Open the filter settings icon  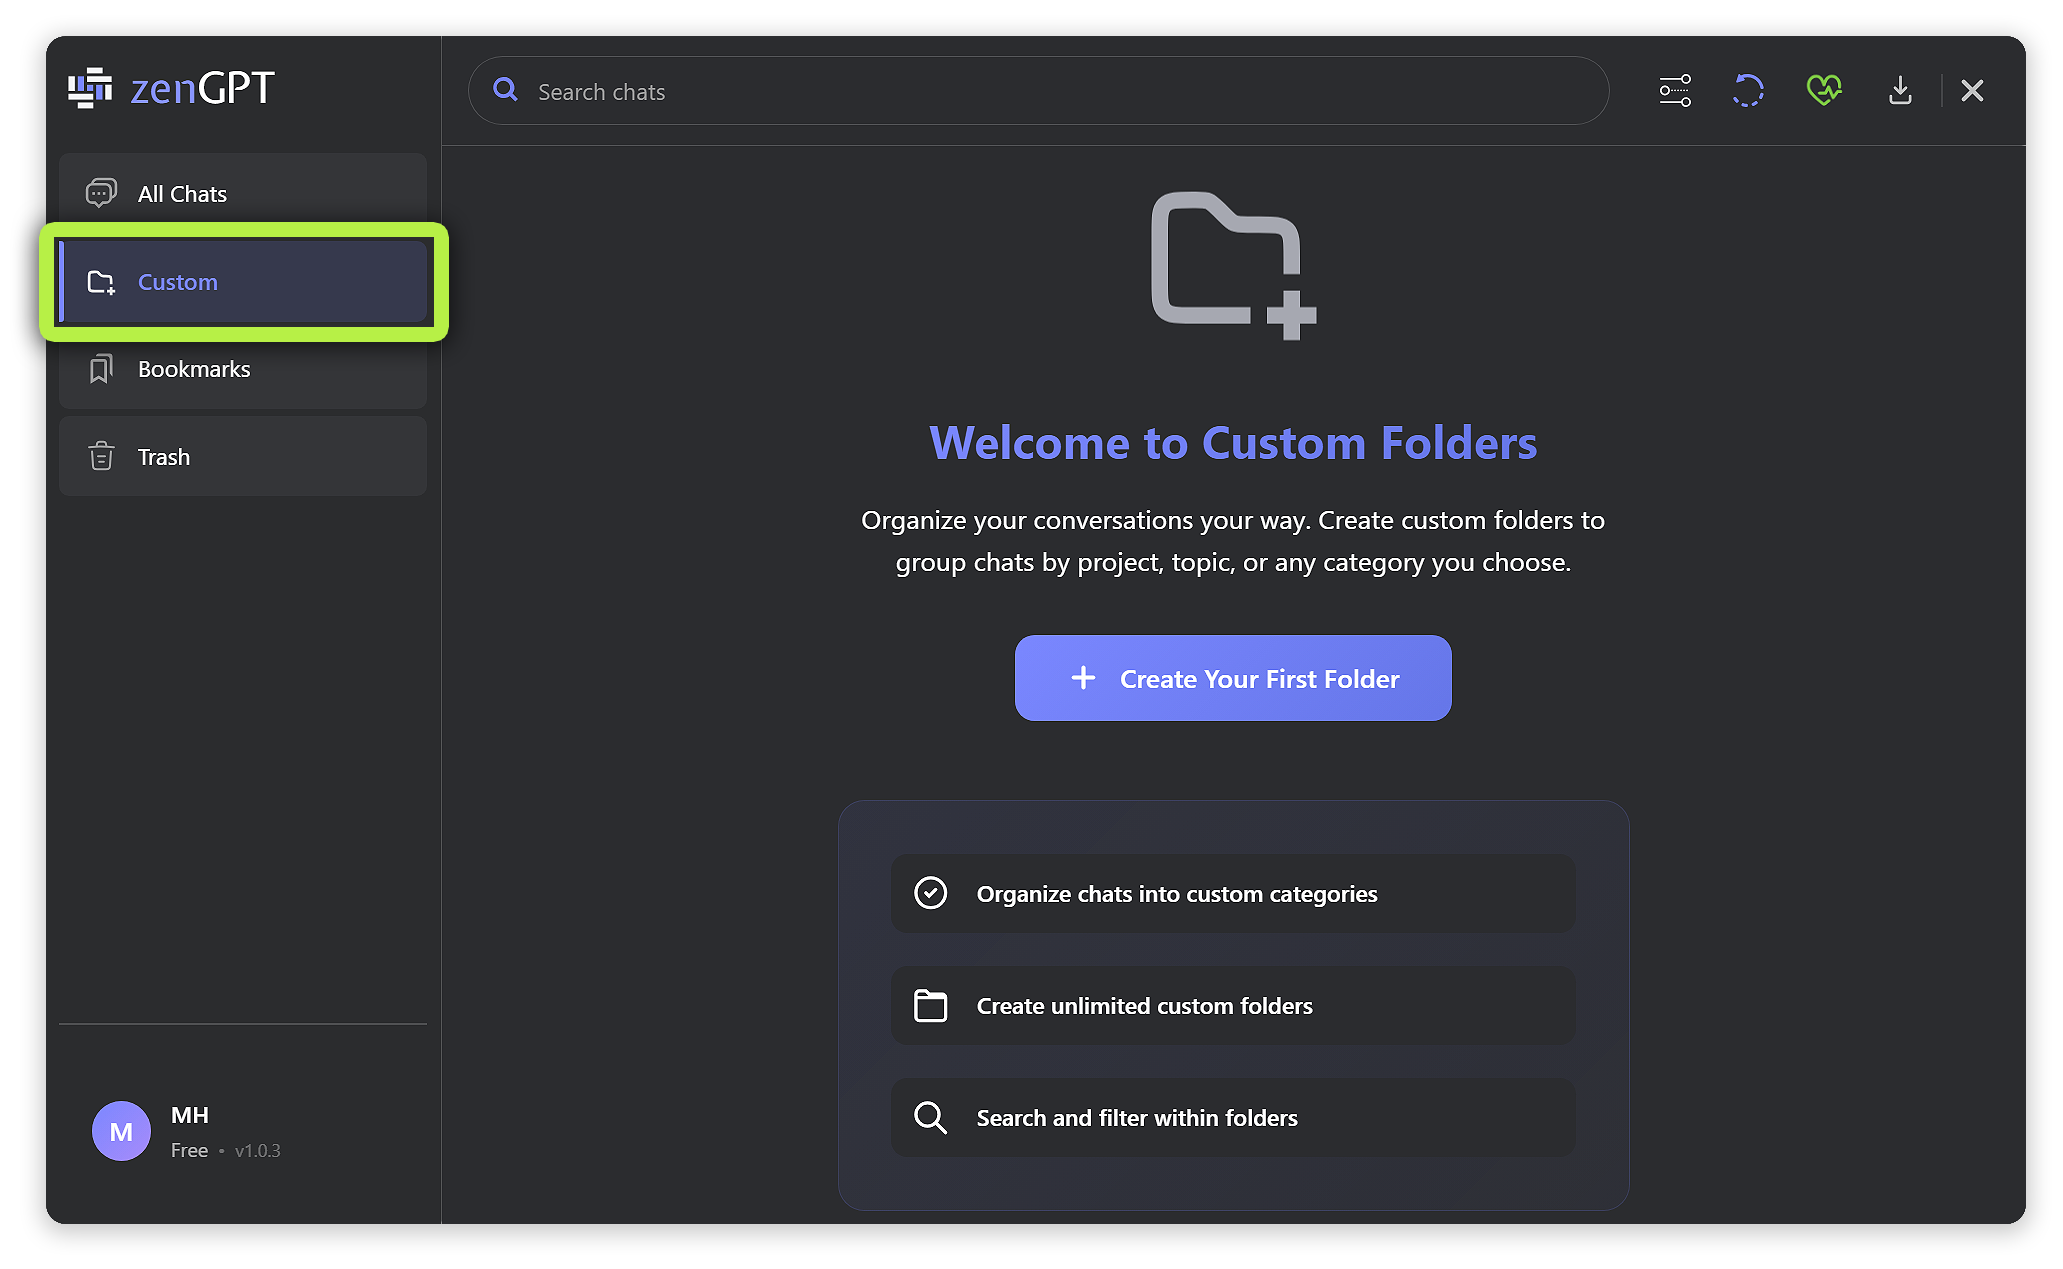tap(1675, 90)
